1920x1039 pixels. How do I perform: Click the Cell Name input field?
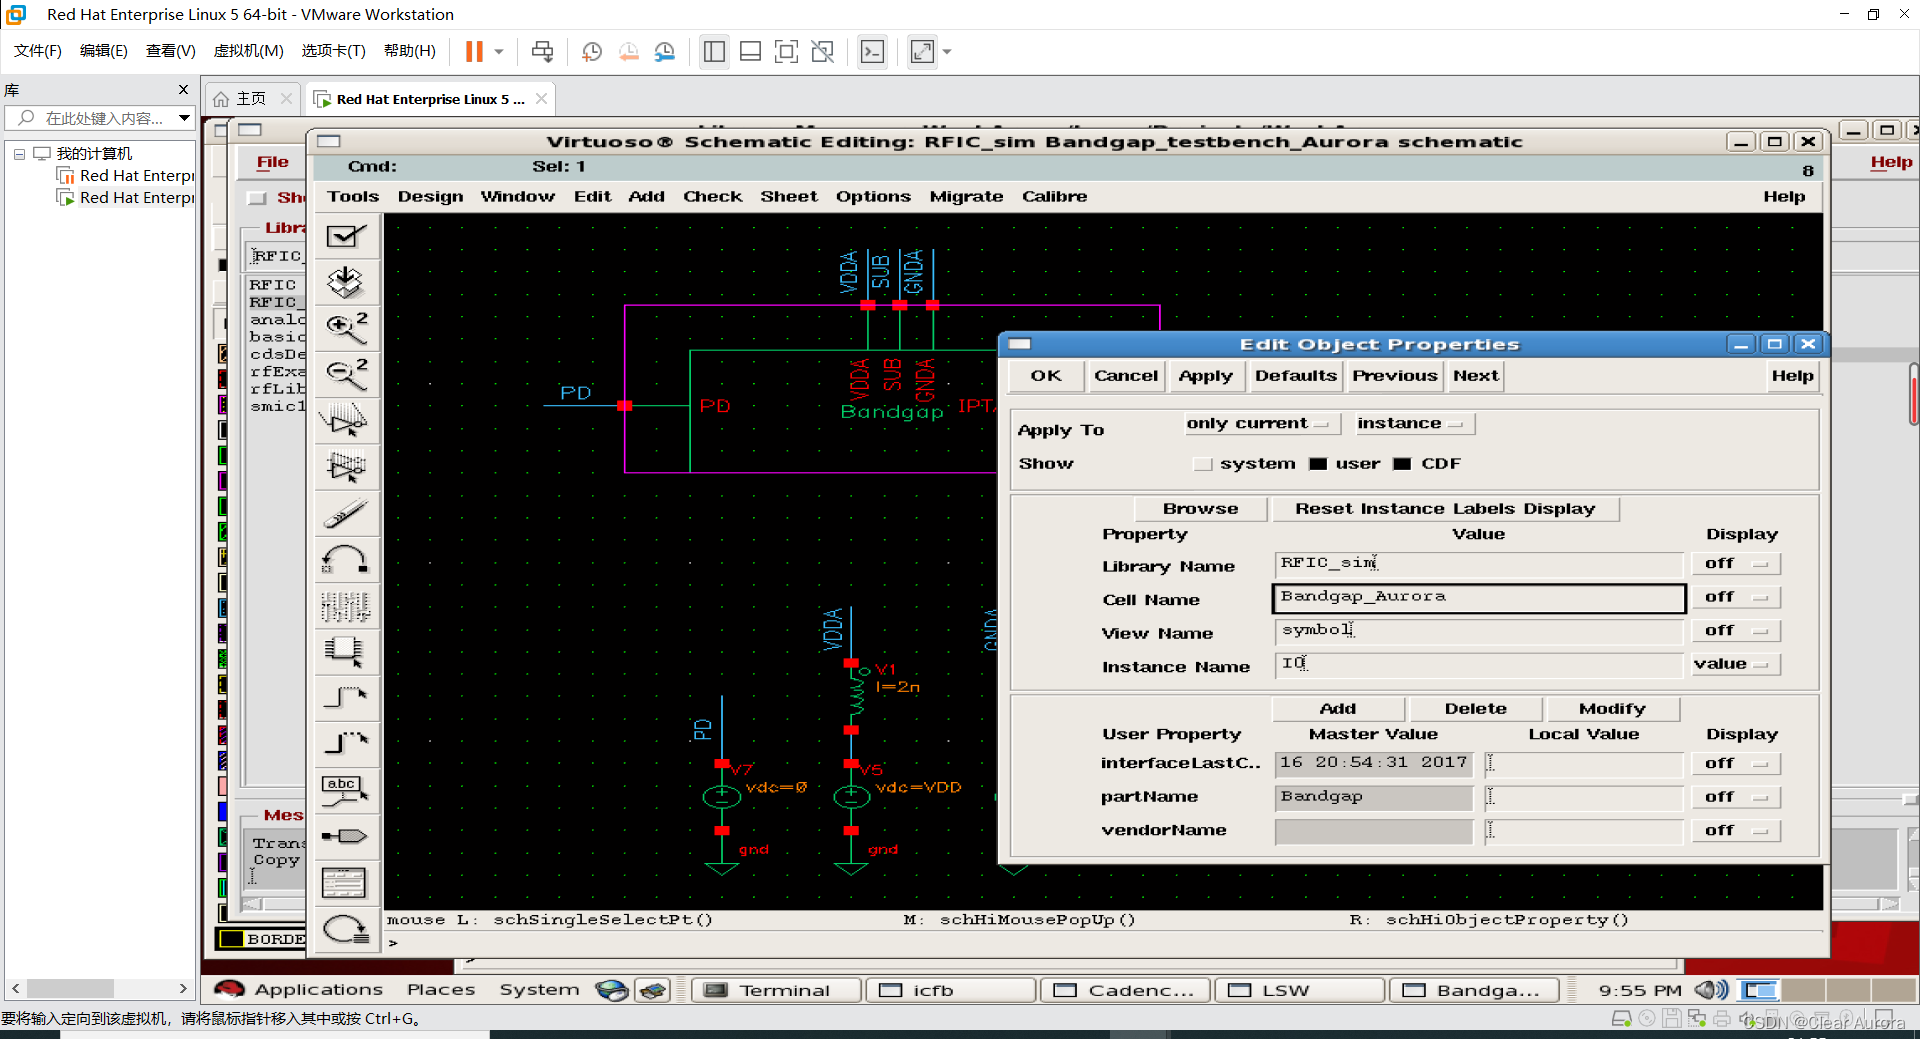(1479, 598)
